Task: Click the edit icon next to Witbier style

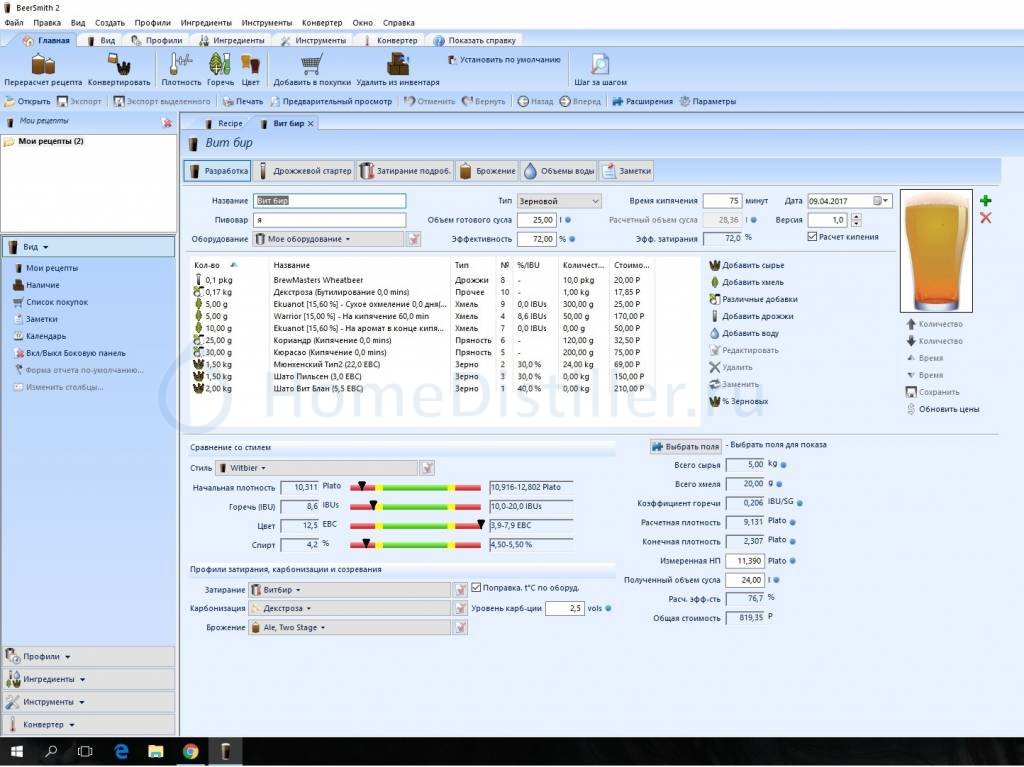Action: pos(427,468)
